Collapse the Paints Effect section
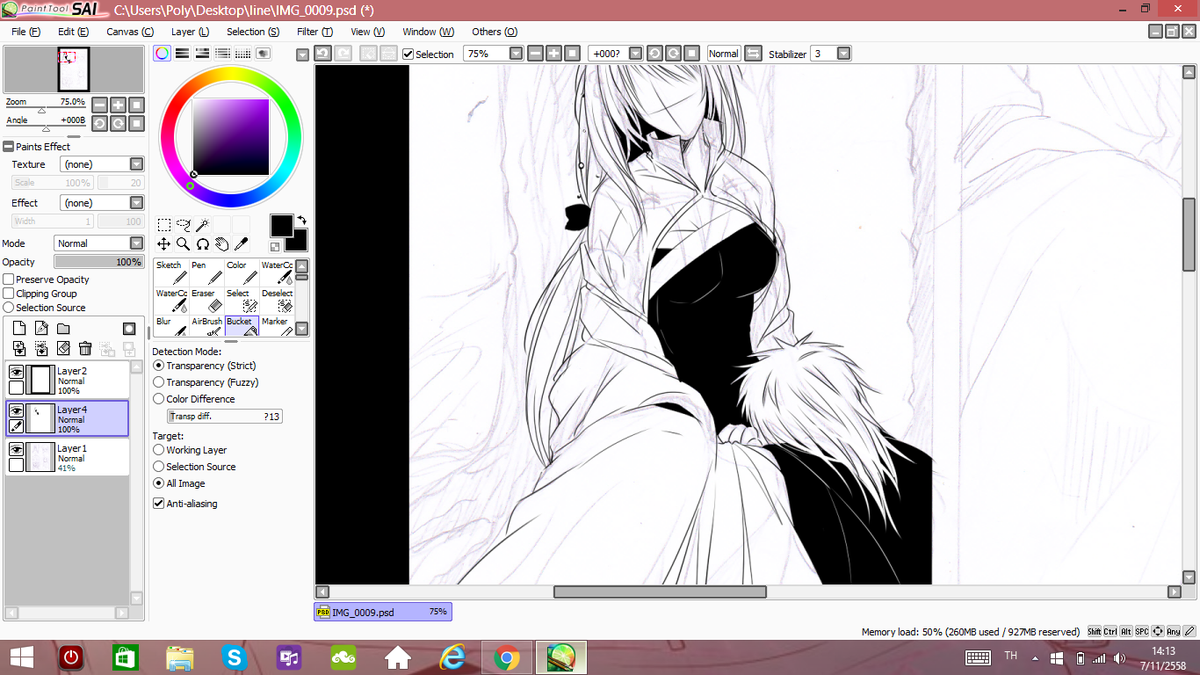The height and width of the screenshot is (675, 1200). [x=8, y=146]
